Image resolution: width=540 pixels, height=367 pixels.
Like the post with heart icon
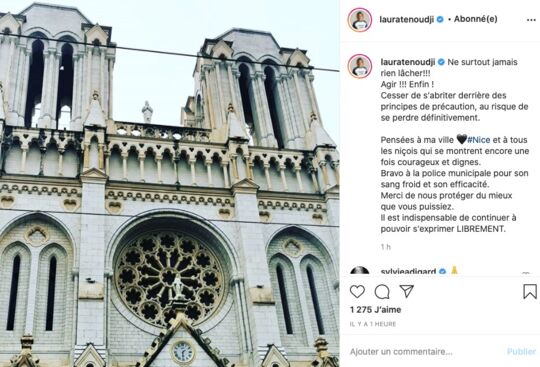(x=357, y=292)
